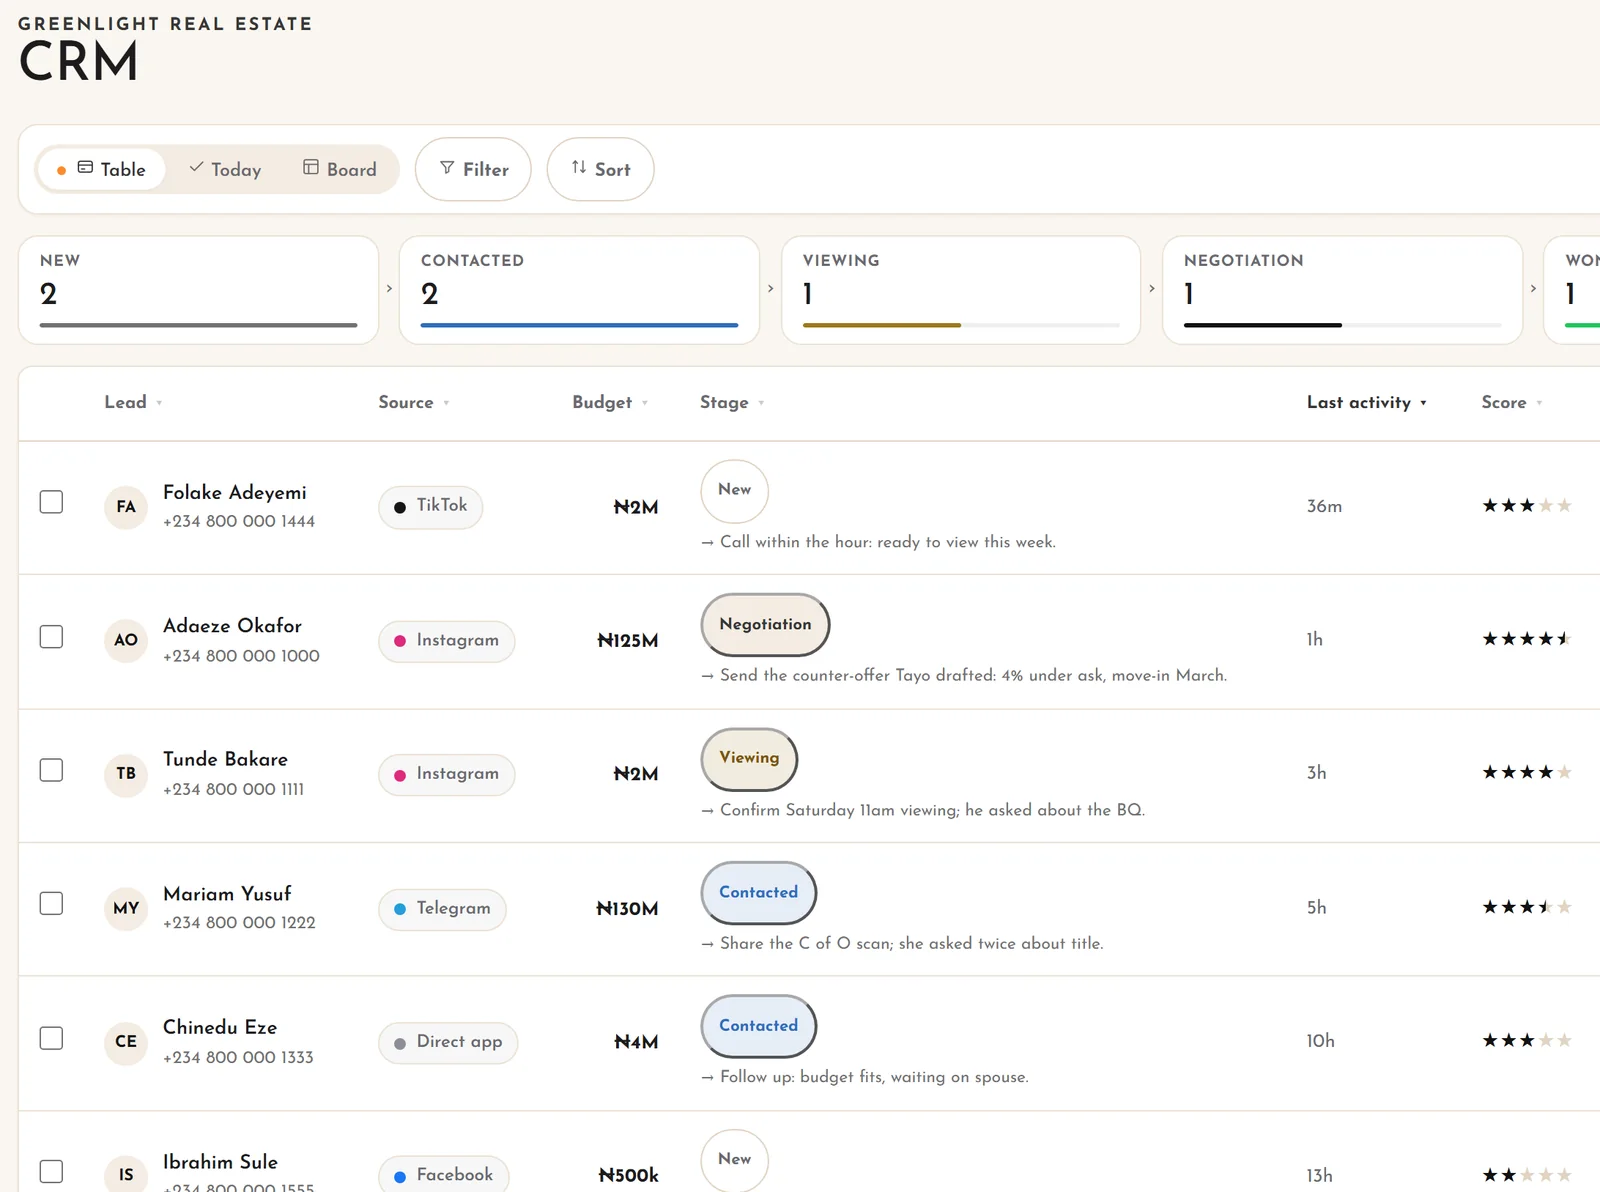
Task: Click the MY avatar icon
Action: pos(126,908)
